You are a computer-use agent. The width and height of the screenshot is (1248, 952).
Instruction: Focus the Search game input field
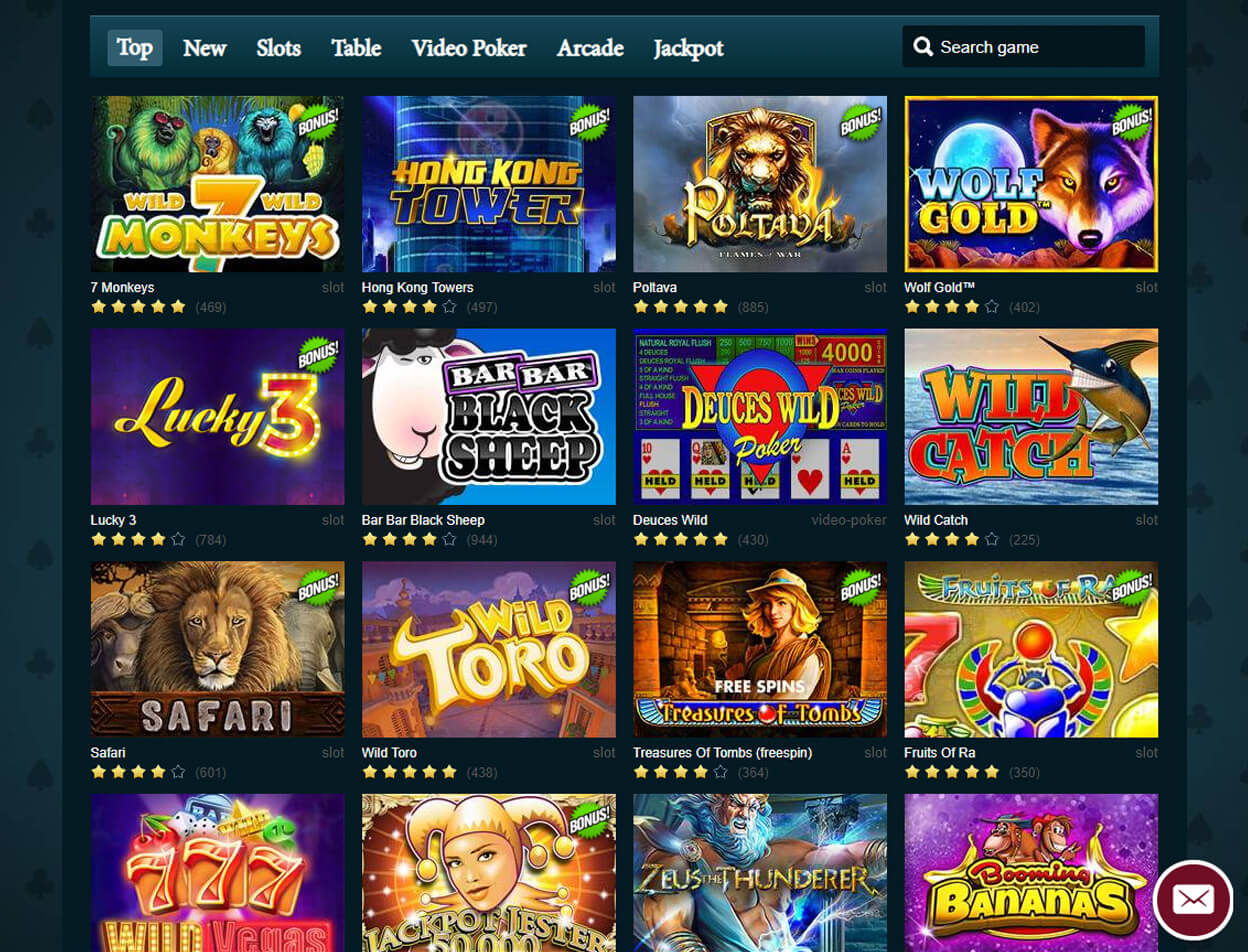pos(1023,47)
